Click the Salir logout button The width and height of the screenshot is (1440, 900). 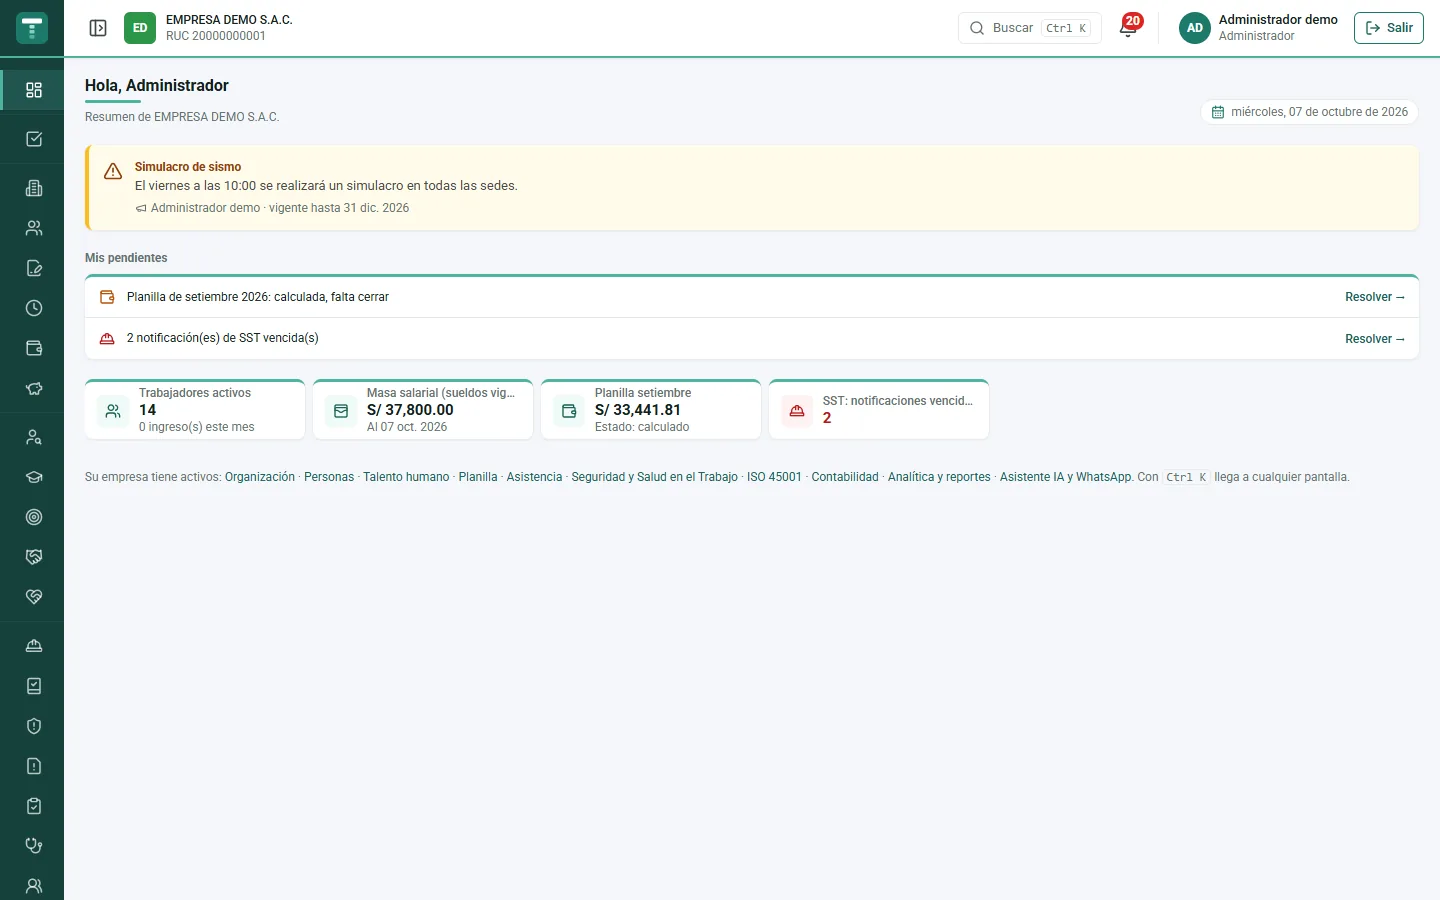pos(1388,28)
